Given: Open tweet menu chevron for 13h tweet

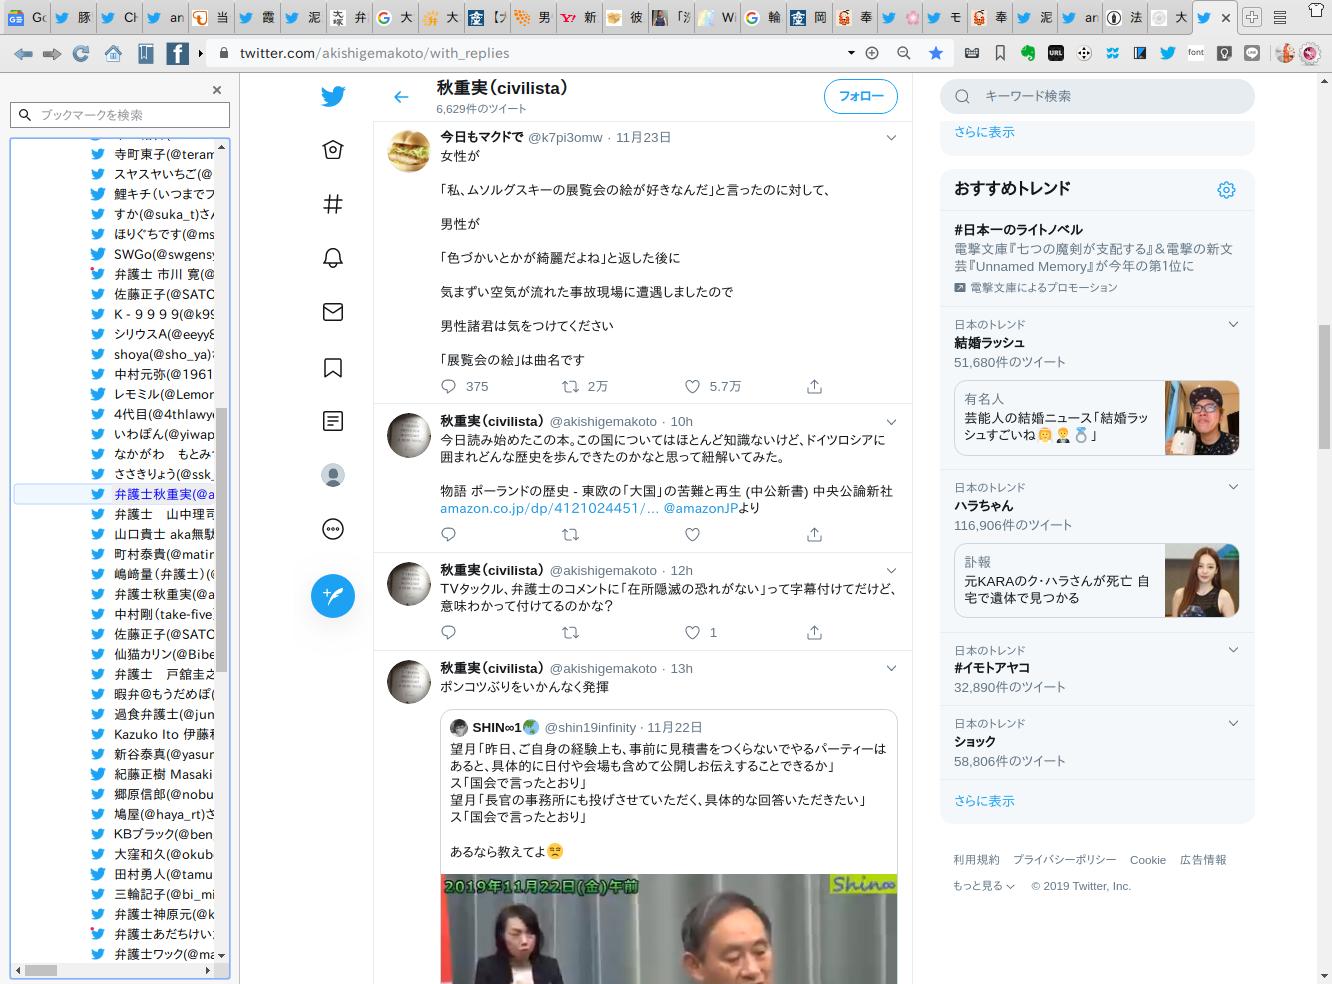Looking at the screenshot, I should pyautogui.click(x=891, y=669).
